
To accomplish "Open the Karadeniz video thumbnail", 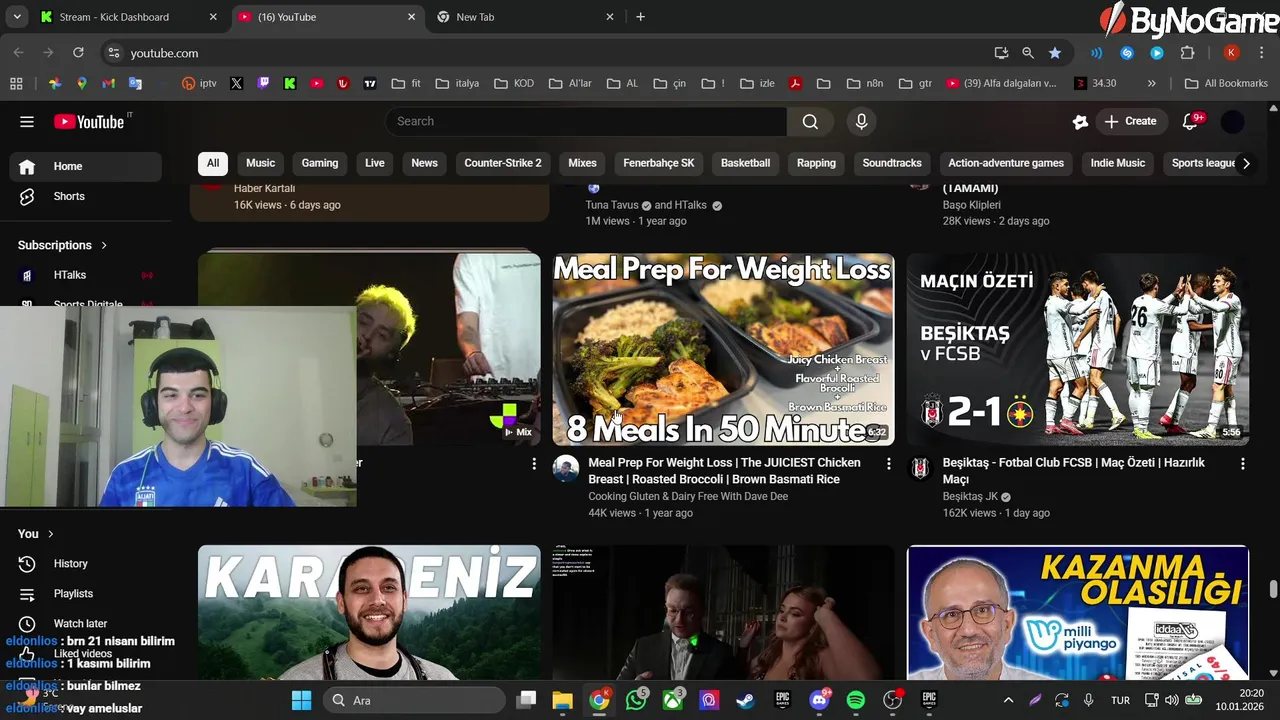I will [x=369, y=612].
